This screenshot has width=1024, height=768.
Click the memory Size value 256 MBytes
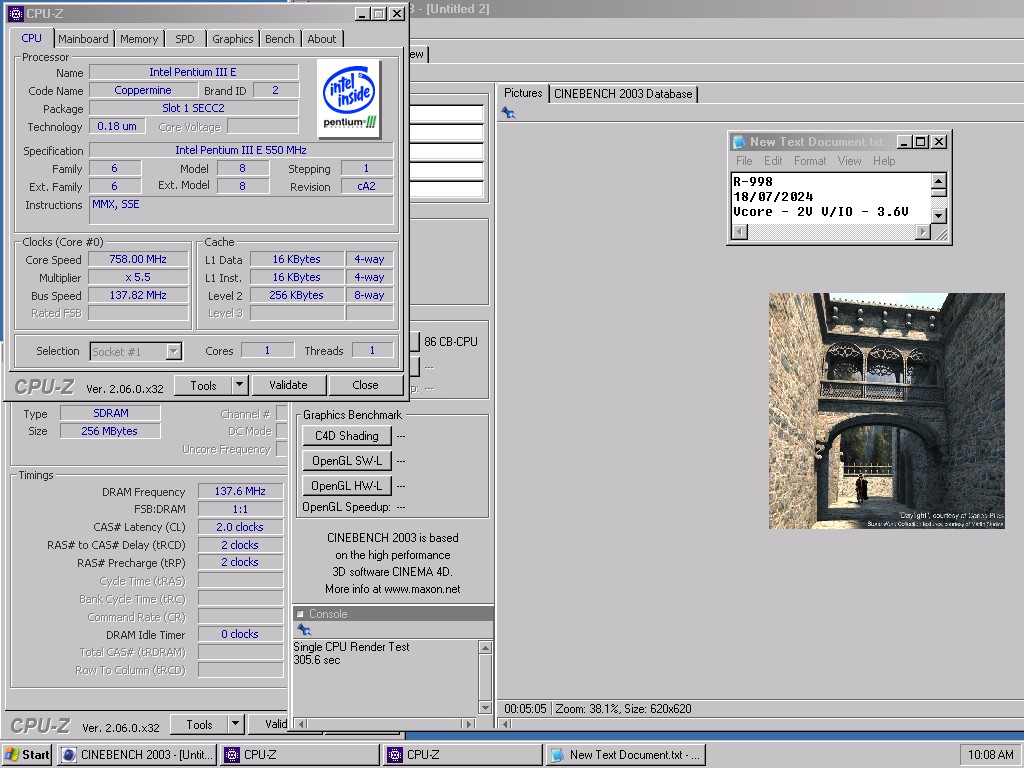[110, 431]
